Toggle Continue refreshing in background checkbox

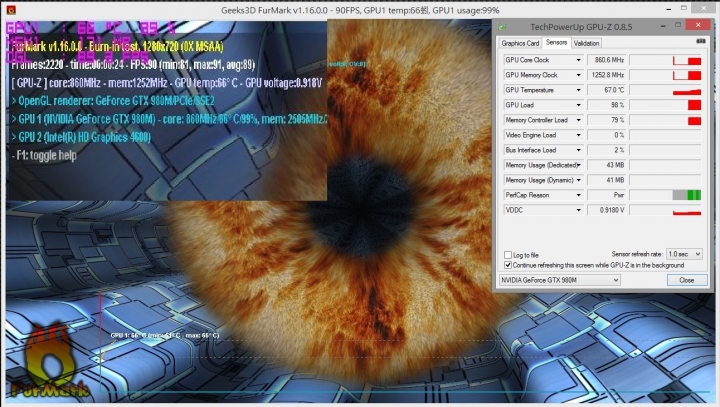pos(508,265)
